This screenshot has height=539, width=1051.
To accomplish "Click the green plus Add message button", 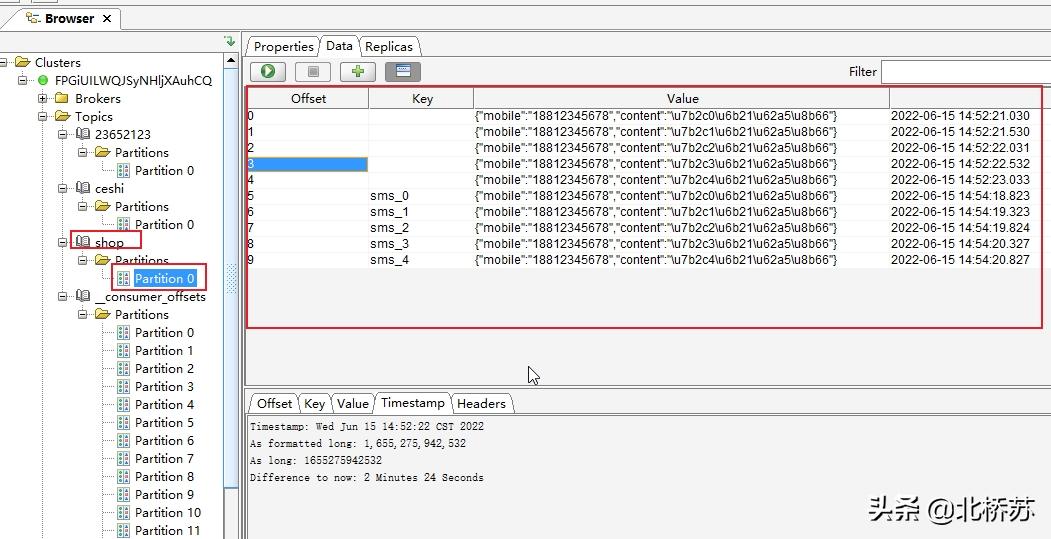I will point(358,71).
